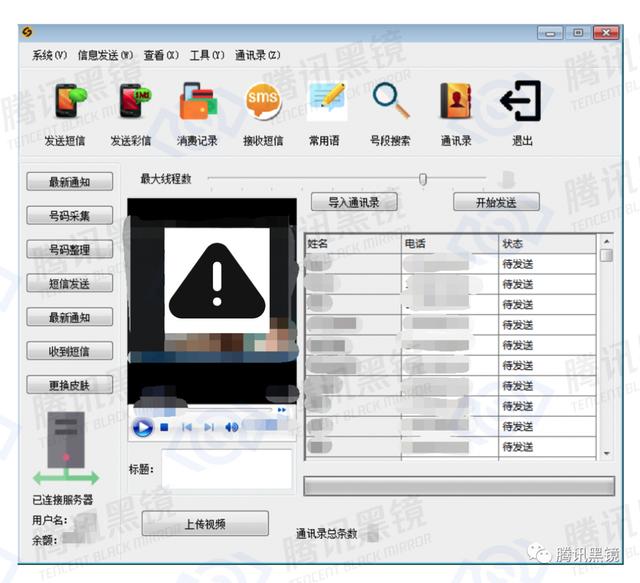This screenshot has height=583, width=640.
Task: Click the 短信发送 sidebar button
Action: [70, 283]
